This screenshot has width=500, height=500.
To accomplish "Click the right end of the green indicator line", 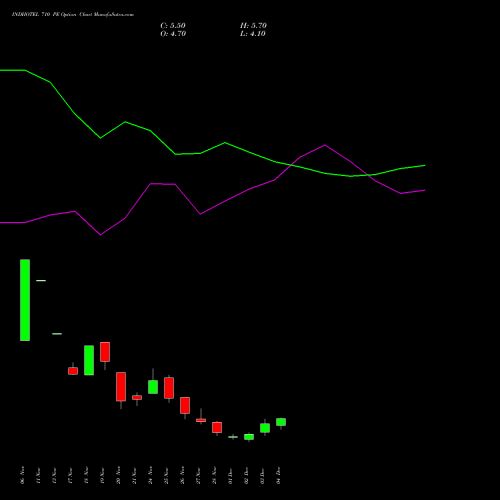I will click(x=424, y=165).
